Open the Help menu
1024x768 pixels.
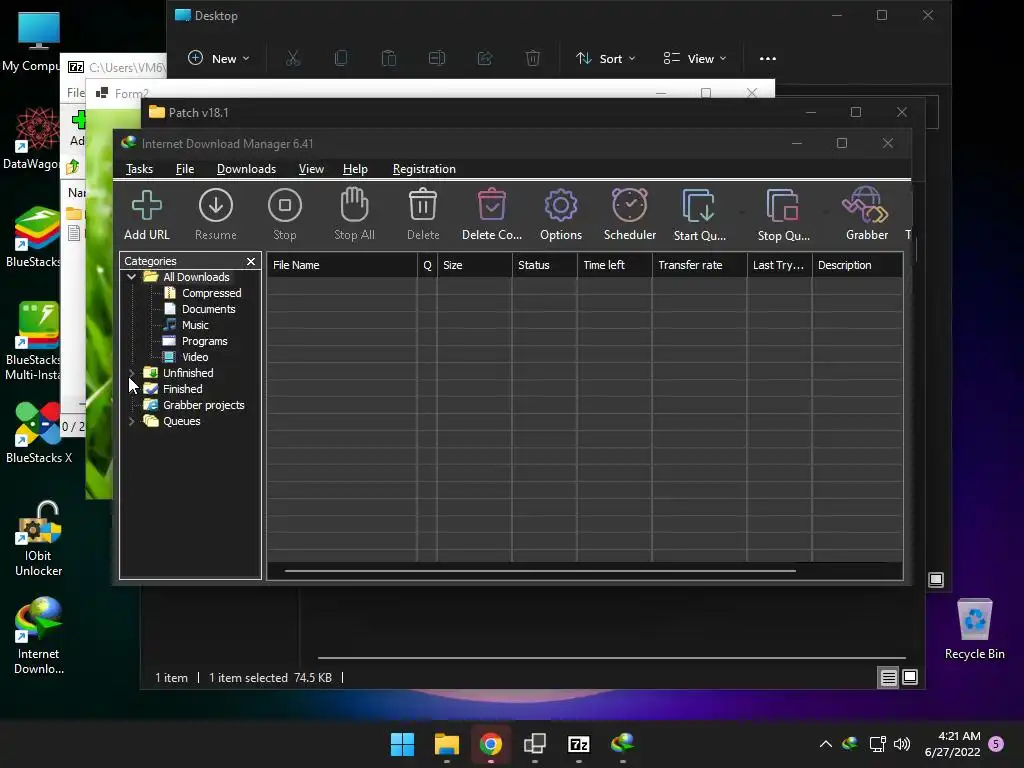click(355, 169)
